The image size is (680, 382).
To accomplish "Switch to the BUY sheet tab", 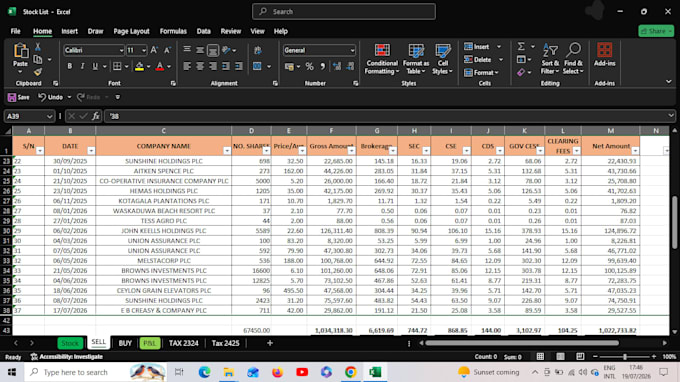I will tap(125, 343).
